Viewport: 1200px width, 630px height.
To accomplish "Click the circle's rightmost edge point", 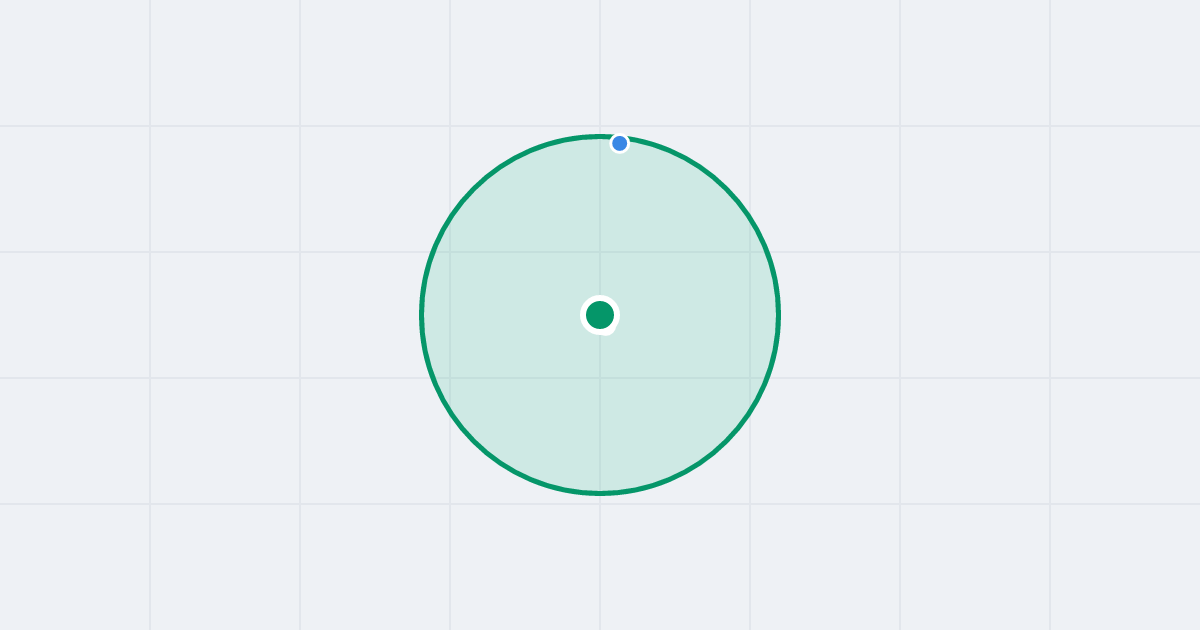I will (x=779, y=315).
